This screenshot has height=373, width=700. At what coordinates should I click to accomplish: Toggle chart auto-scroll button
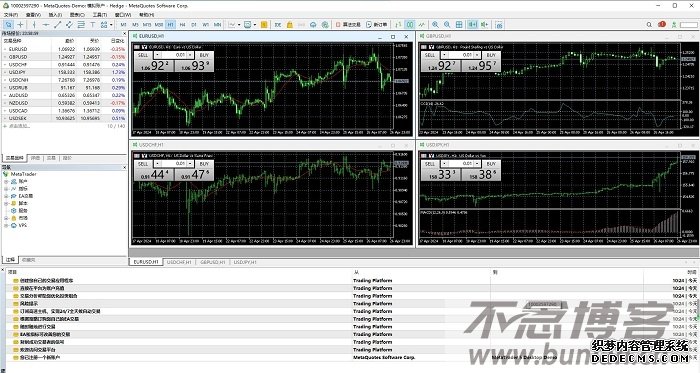[x=472, y=25]
